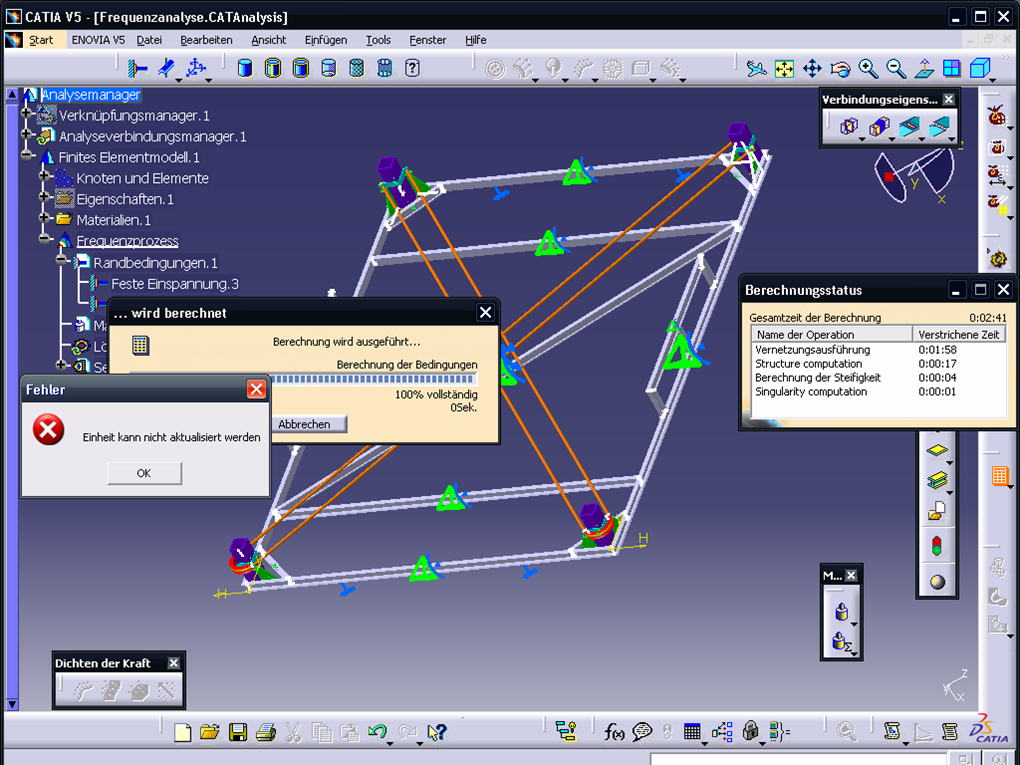The image size is (1020, 765).
Task: Click first icon in Verbindungseigens toolbar
Action: tap(848, 126)
